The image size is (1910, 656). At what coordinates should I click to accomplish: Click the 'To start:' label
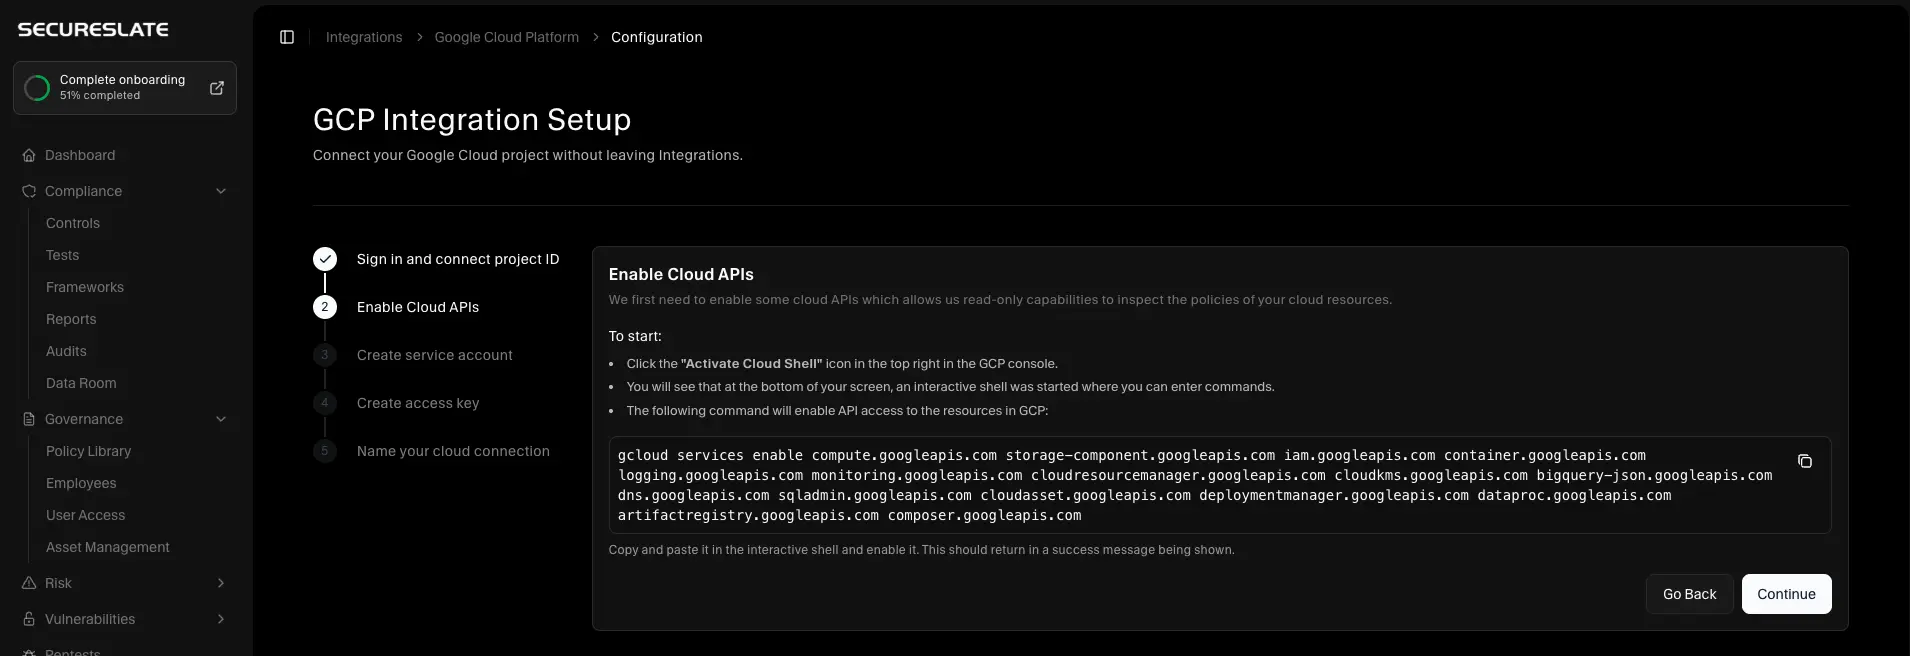click(x=635, y=336)
